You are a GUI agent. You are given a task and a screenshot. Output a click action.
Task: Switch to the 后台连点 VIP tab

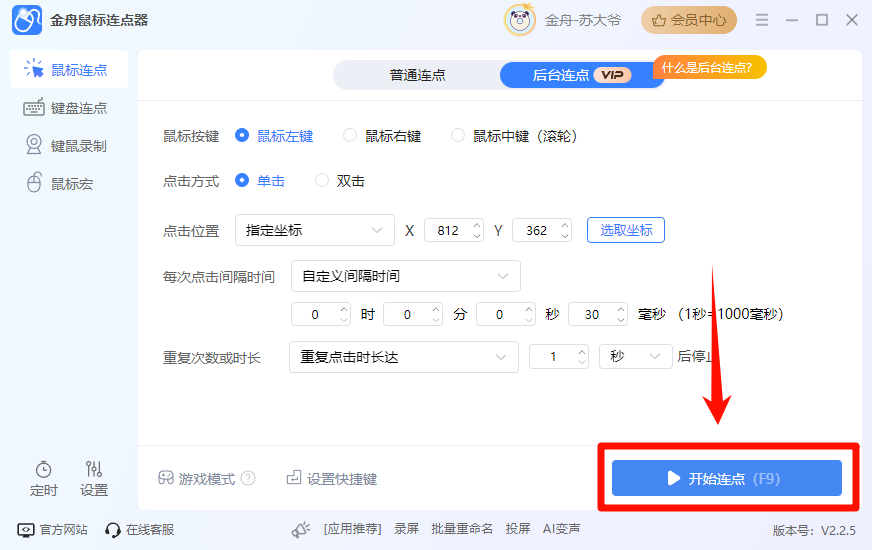581,75
